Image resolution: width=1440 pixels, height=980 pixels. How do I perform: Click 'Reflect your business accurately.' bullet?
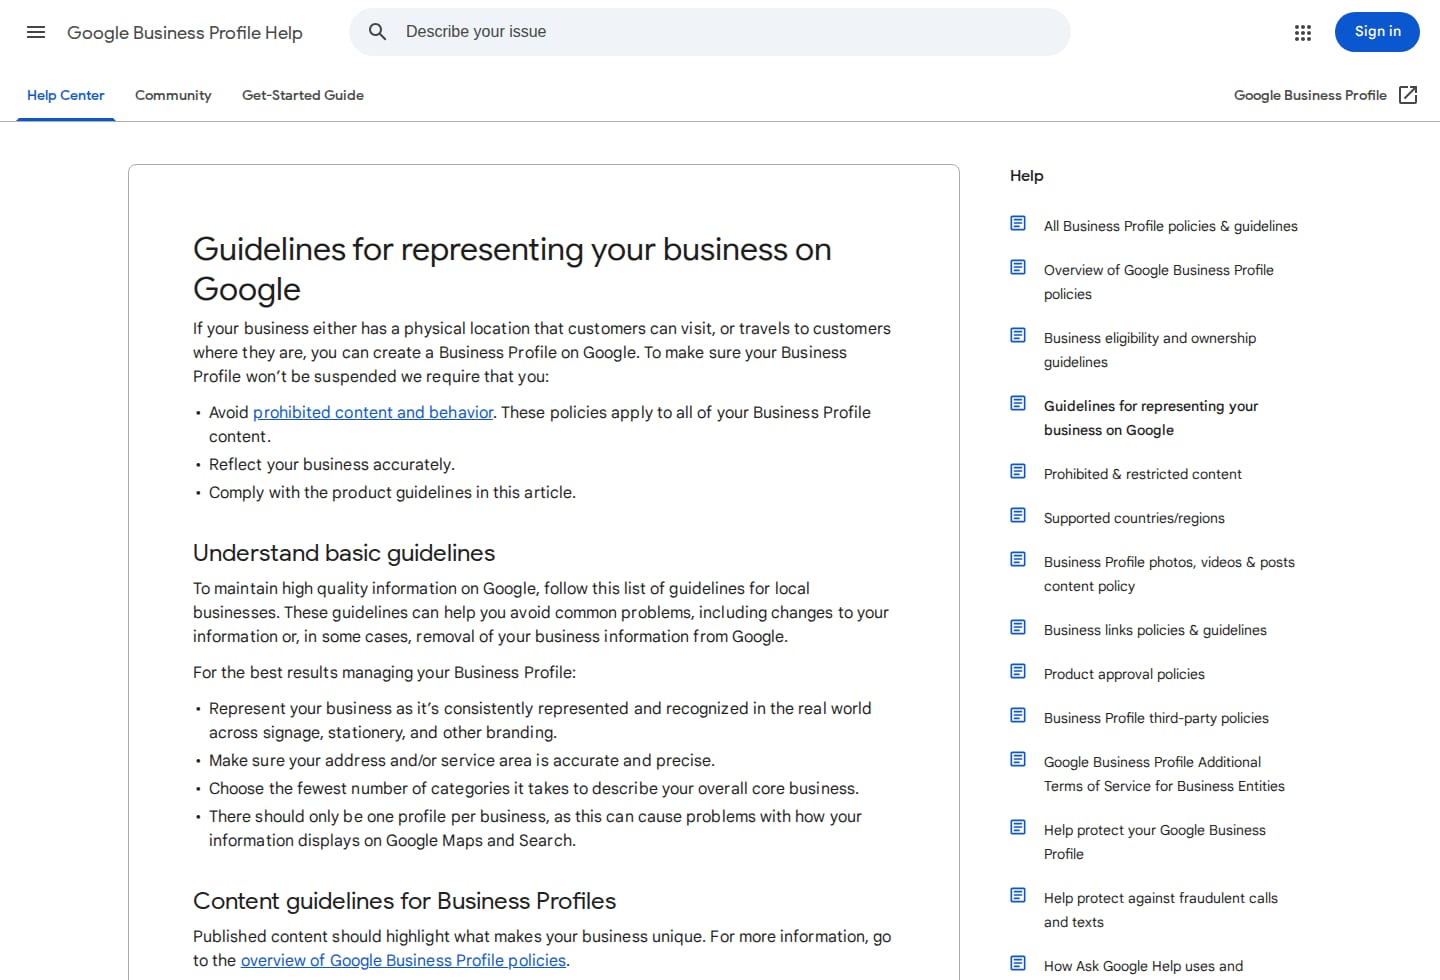(332, 464)
